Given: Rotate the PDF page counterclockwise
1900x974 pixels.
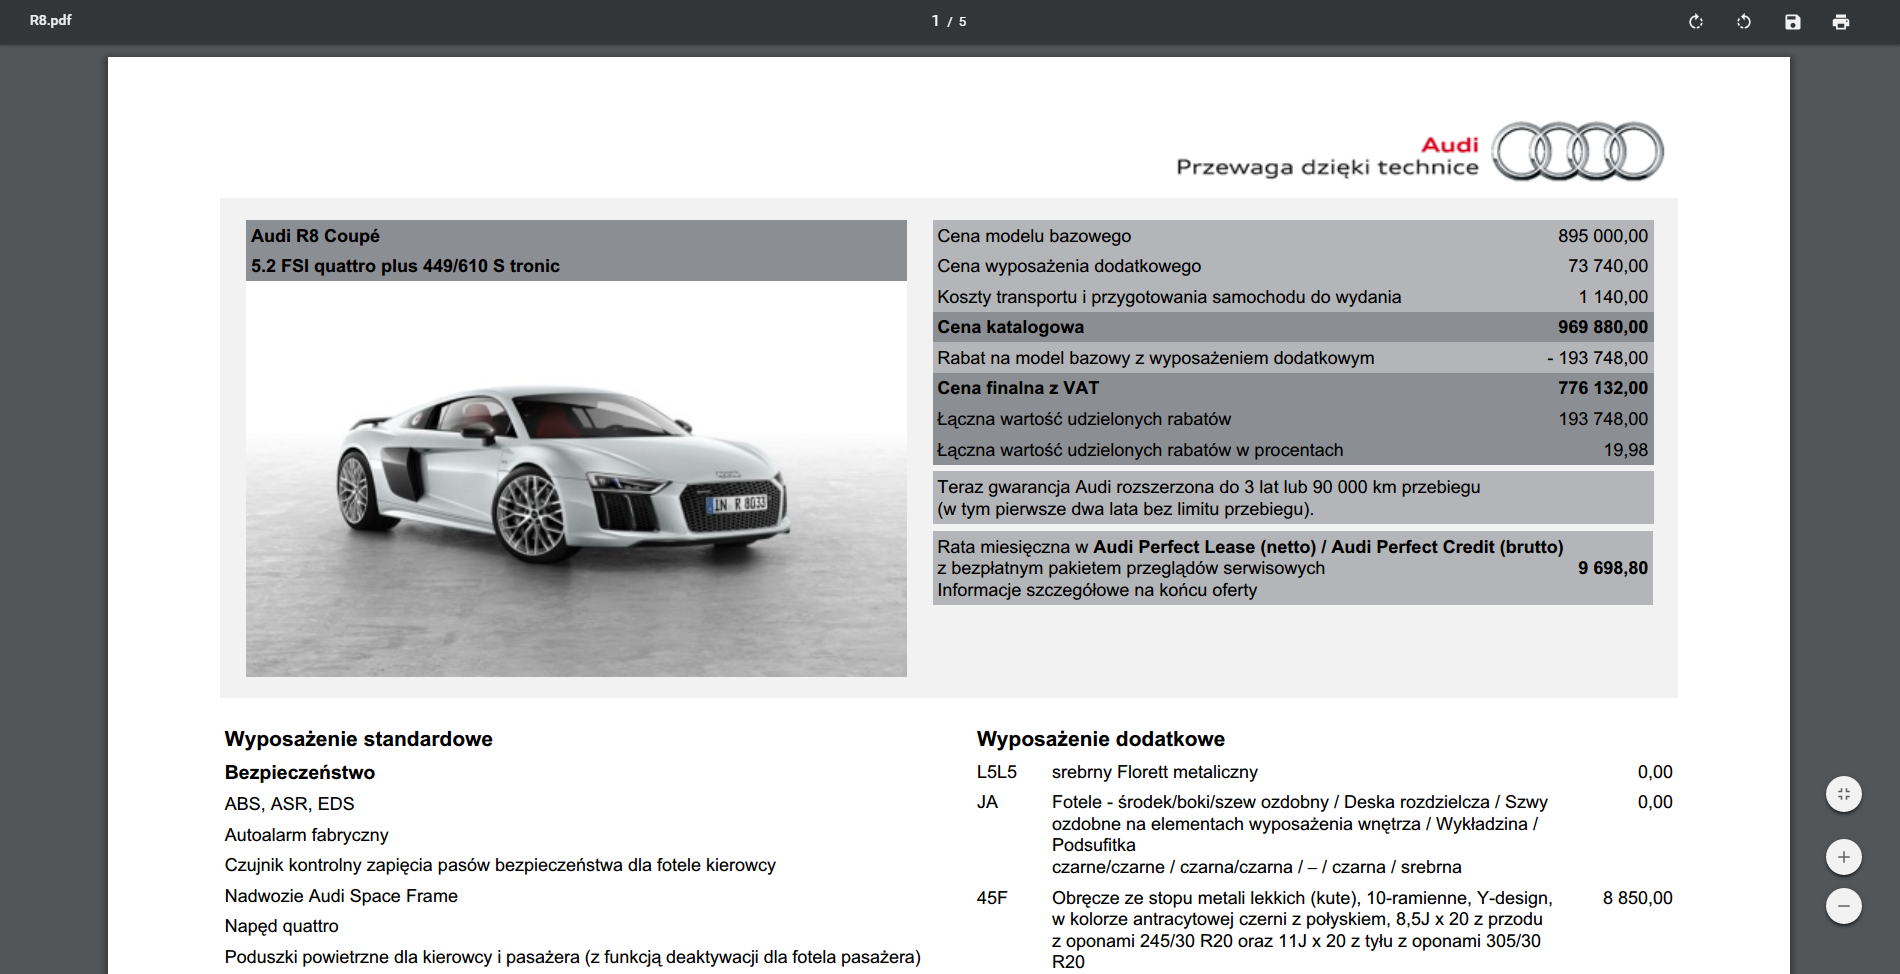Looking at the screenshot, I should click(1744, 22).
